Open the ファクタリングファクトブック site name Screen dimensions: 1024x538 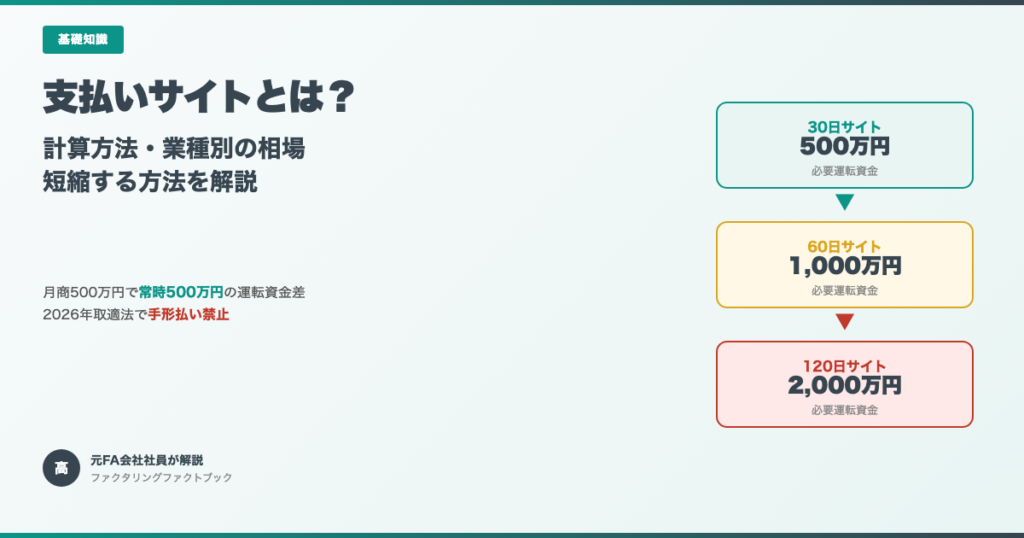click(x=161, y=478)
